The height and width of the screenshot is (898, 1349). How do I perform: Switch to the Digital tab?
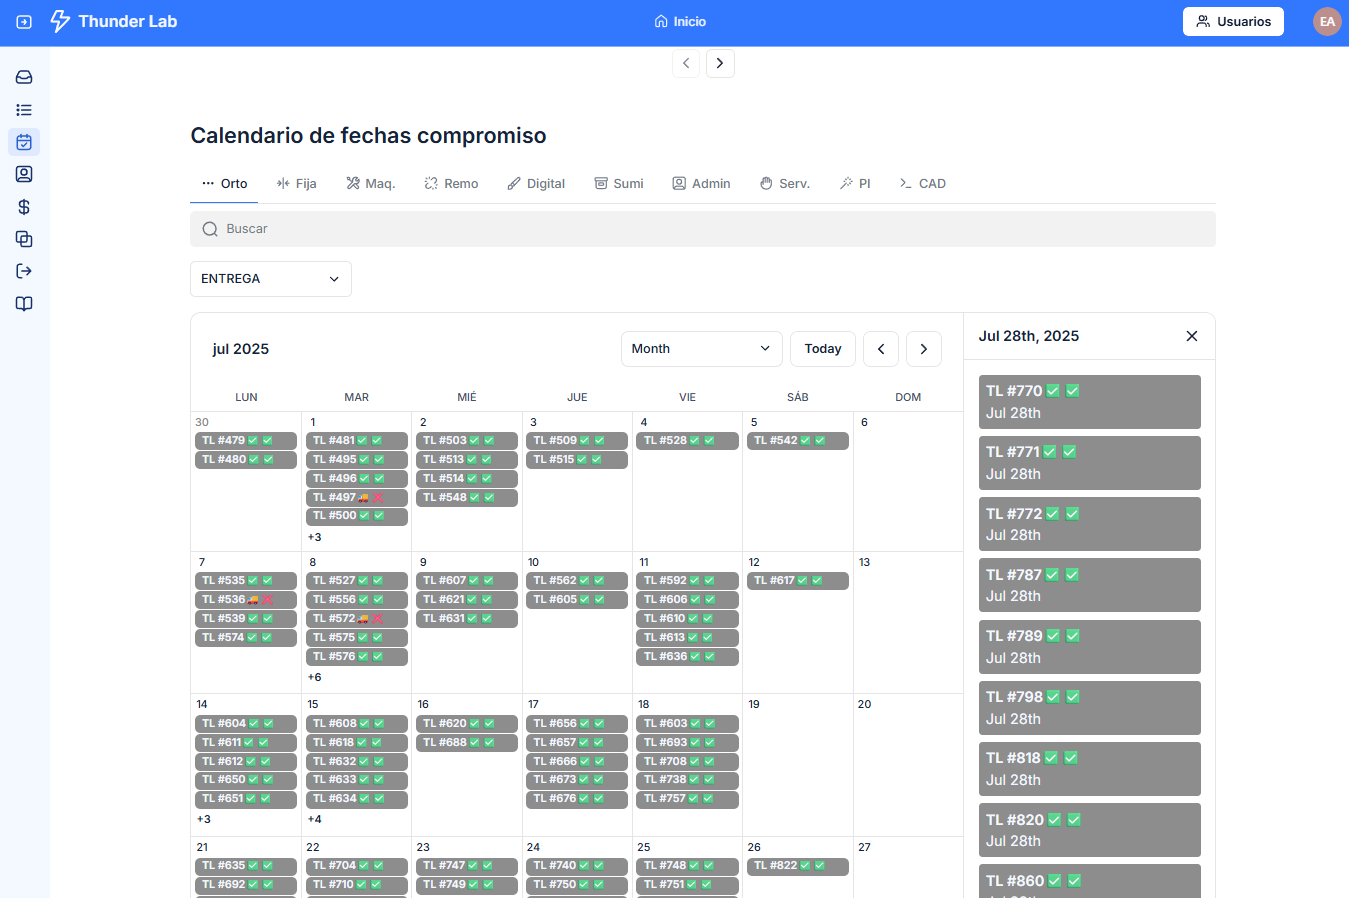click(536, 184)
